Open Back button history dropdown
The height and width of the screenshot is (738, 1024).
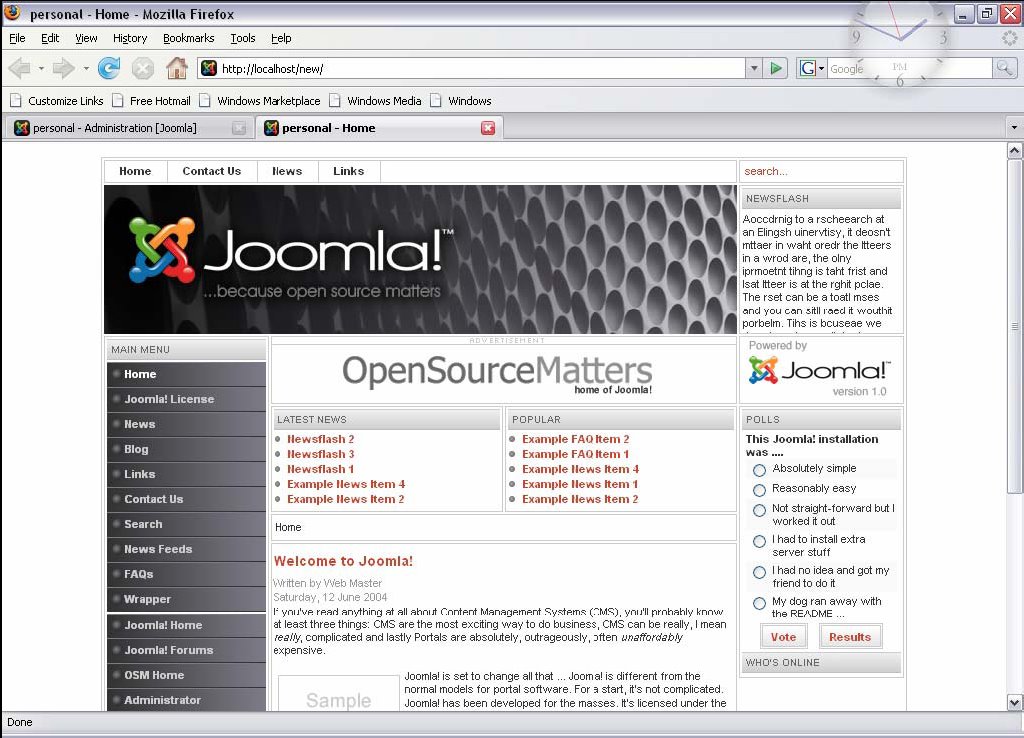click(40, 68)
